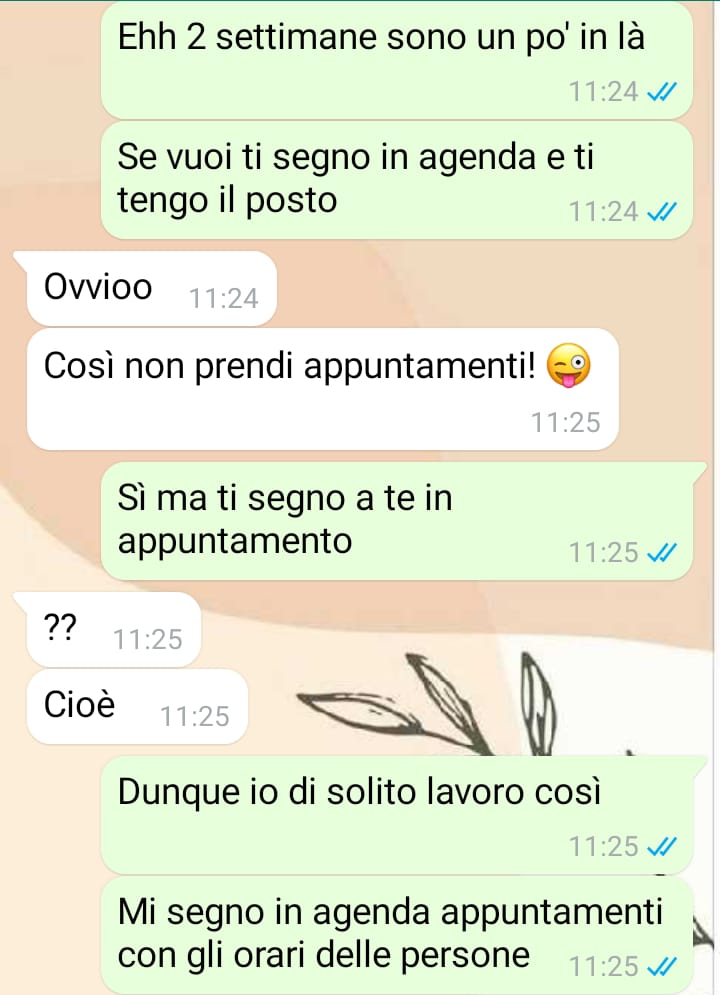Tap the 11:25 timestamp beside '??'
The height and width of the screenshot is (995, 720).
(x=148, y=640)
